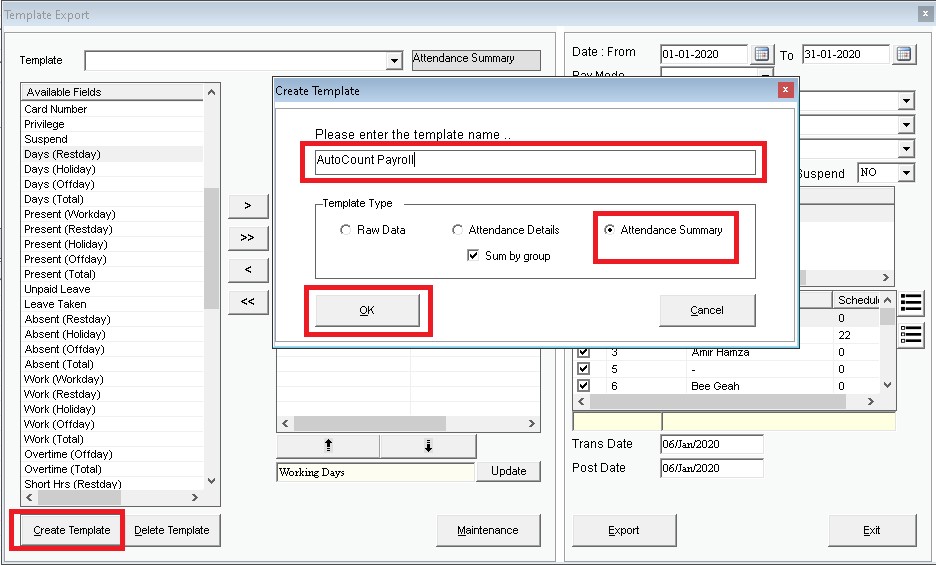The image size is (936, 565).
Task: Open the To date calendar picker
Action: (904, 54)
